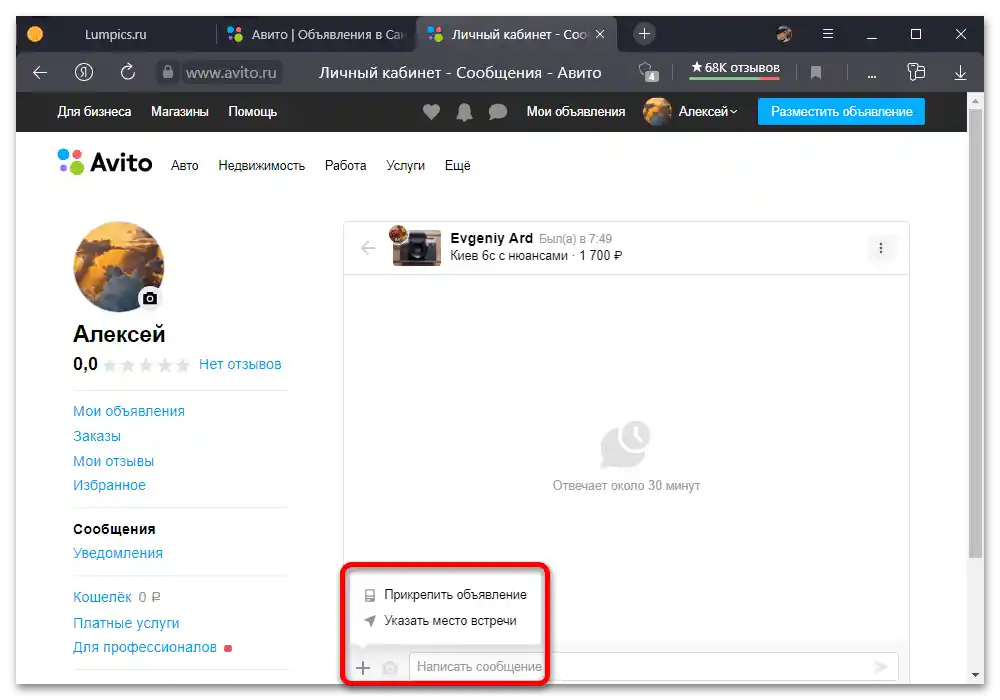
Task: Go to Мои объявления in the top header
Action: tap(576, 112)
